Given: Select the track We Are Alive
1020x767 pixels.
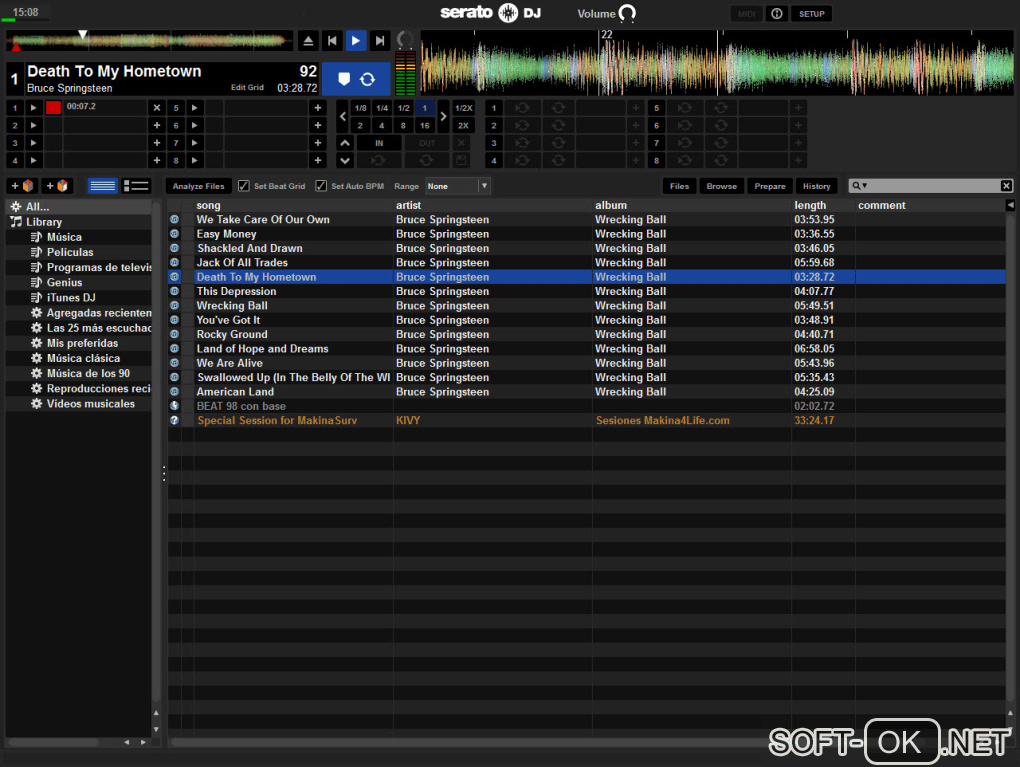Looking at the screenshot, I should coord(587,363).
